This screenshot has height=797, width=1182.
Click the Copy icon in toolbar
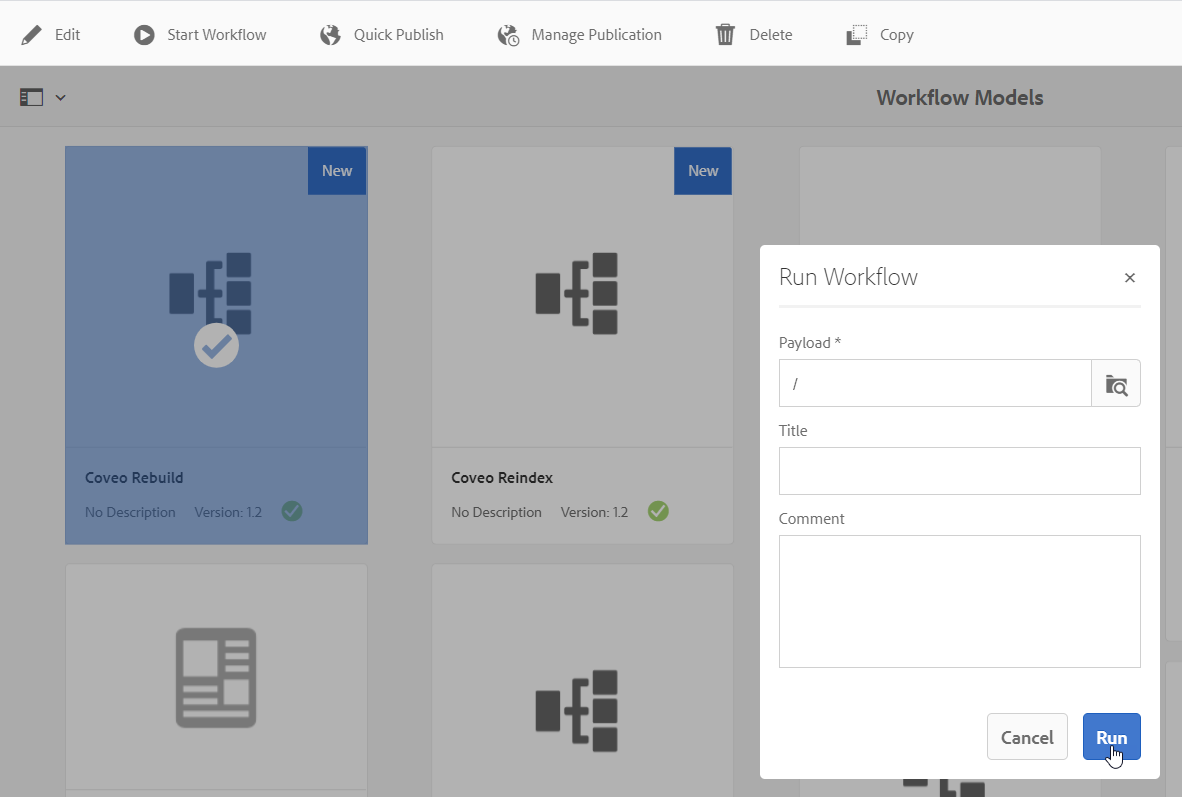pos(856,35)
